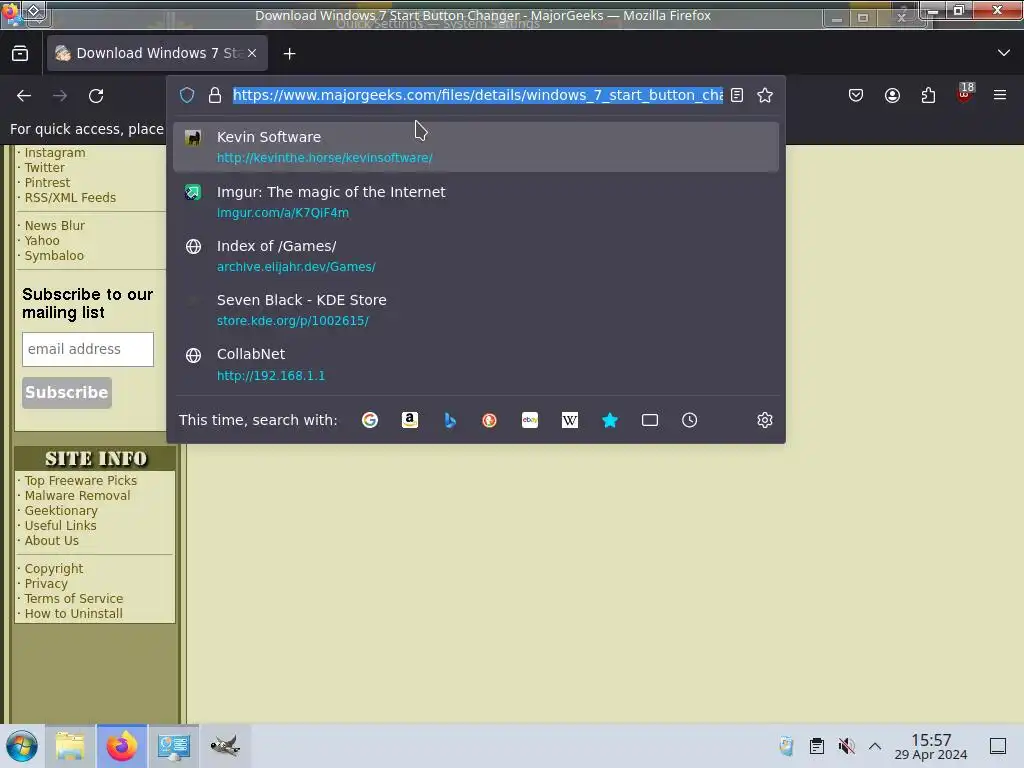Switch to Firefox in the taskbar
The height and width of the screenshot is (768, 1024).
click(121, 746)
